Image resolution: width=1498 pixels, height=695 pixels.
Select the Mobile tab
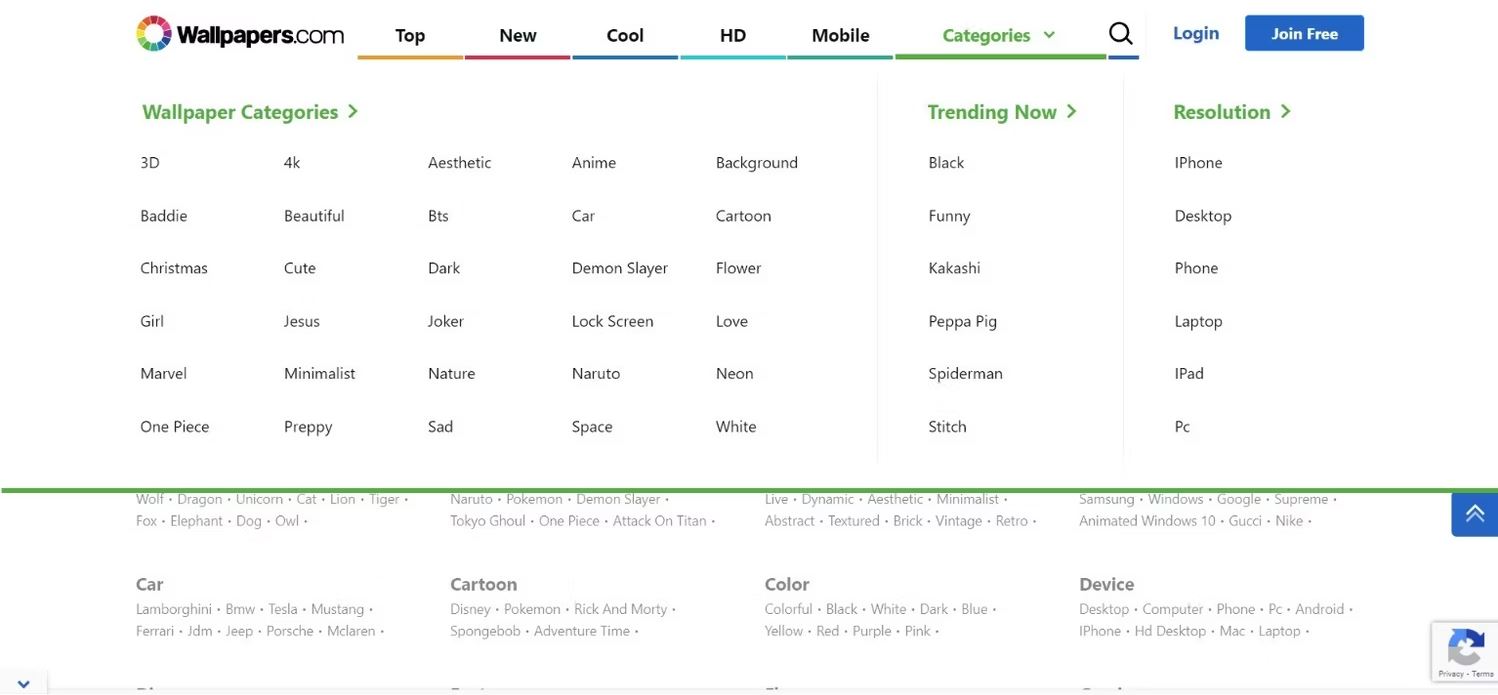(840, 35)
